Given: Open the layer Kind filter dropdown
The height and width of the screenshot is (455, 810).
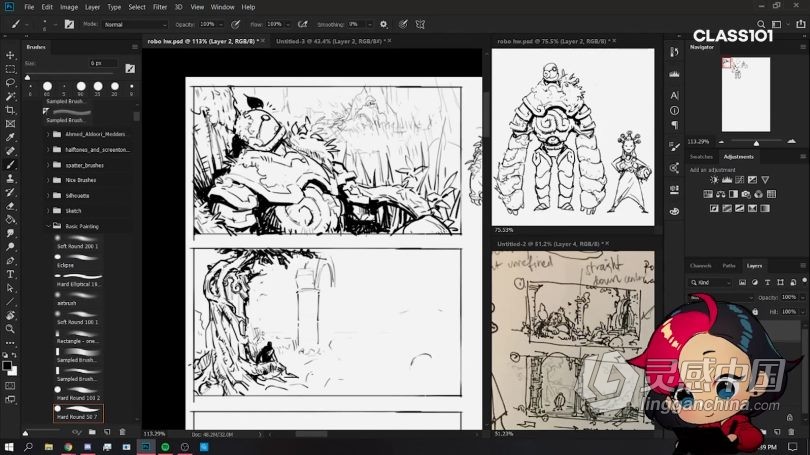Looking at the screenshot, I should point(711,283).
